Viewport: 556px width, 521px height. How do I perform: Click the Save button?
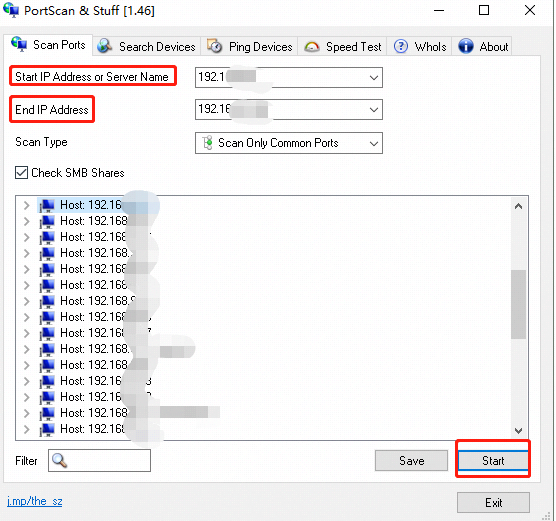click(x=411, y=460)
